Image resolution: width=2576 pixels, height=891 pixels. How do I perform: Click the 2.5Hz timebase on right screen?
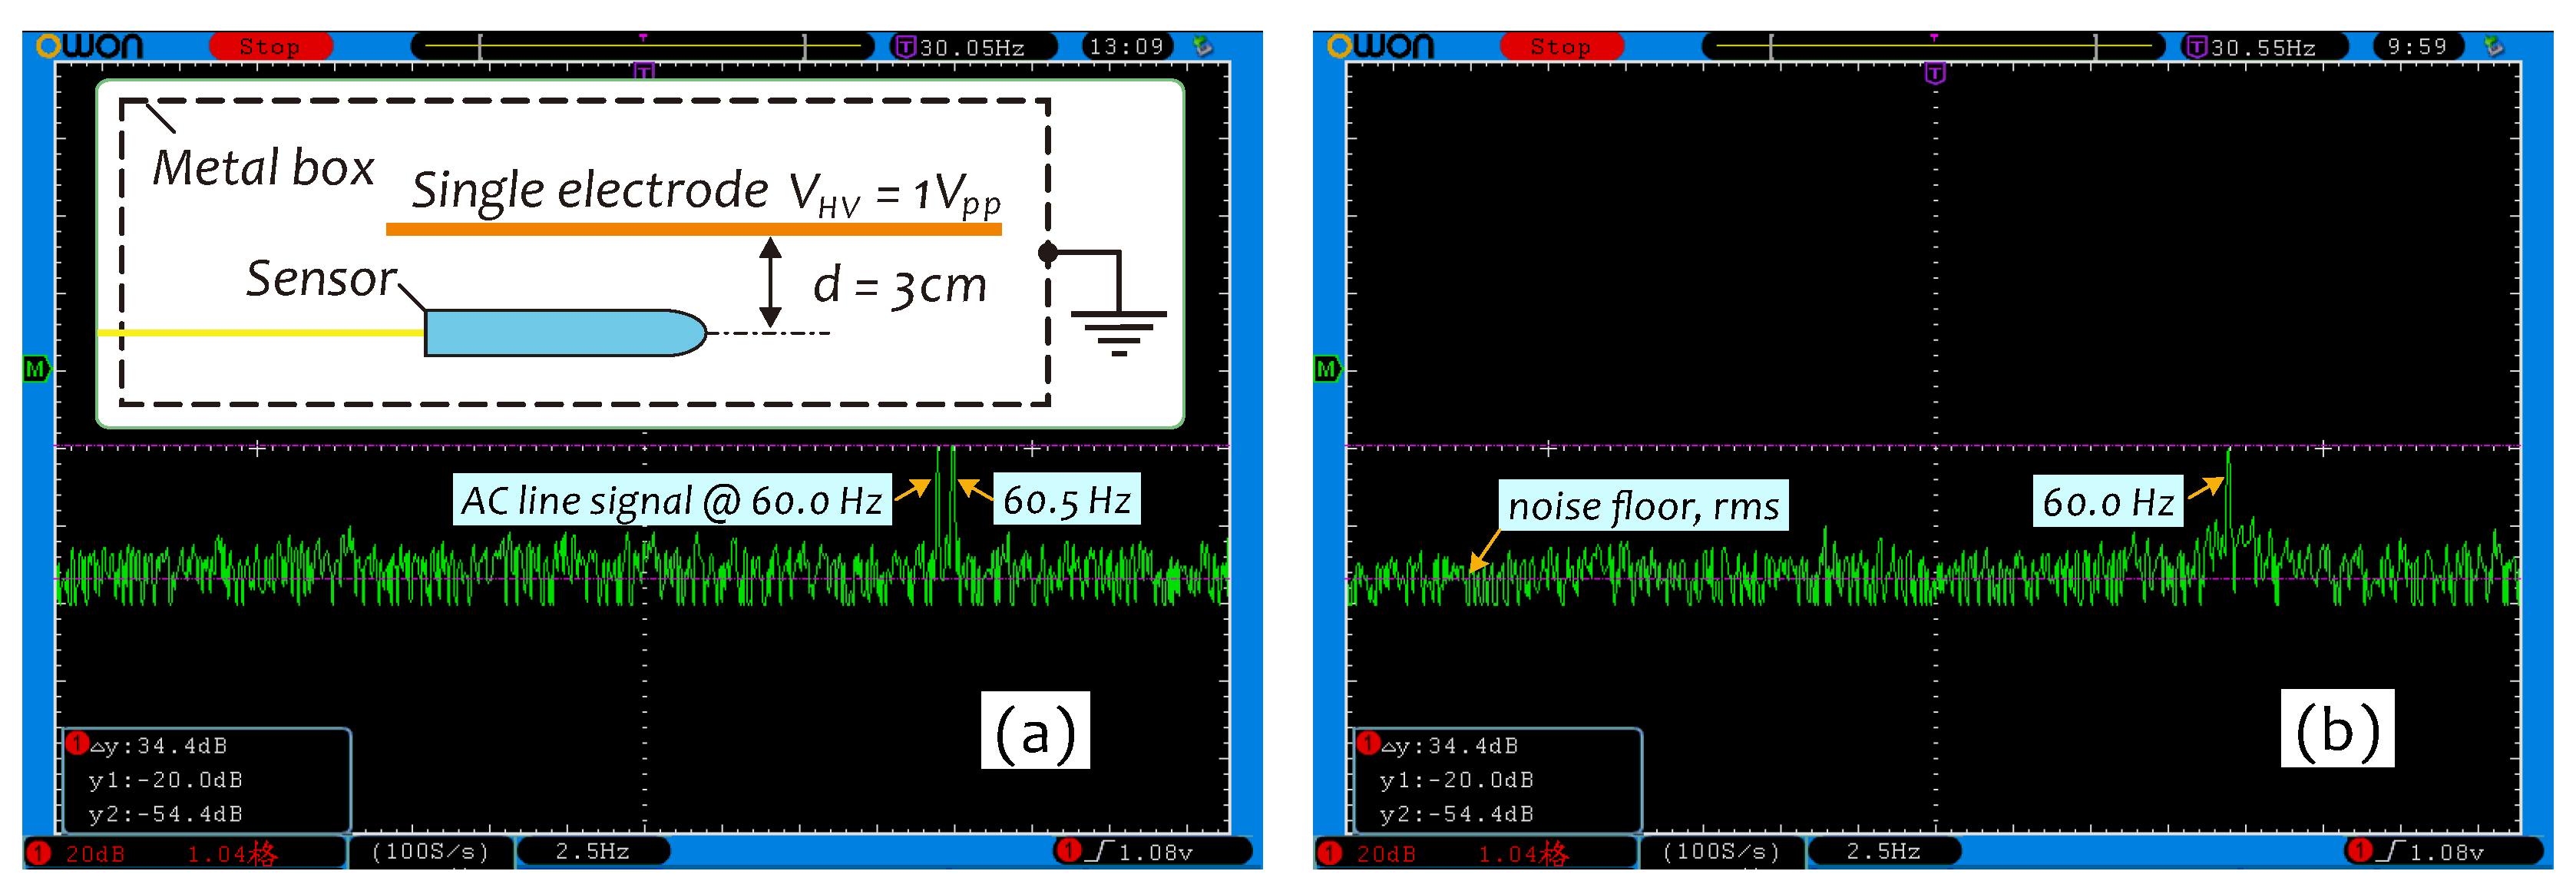click(1883, 851)
